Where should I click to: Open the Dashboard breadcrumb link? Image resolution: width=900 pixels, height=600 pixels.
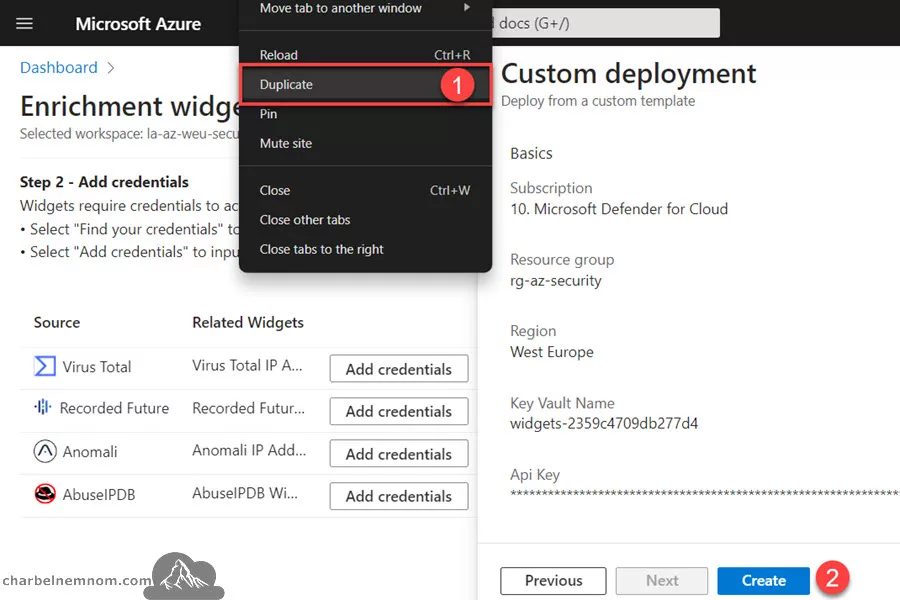click(59, 68)
